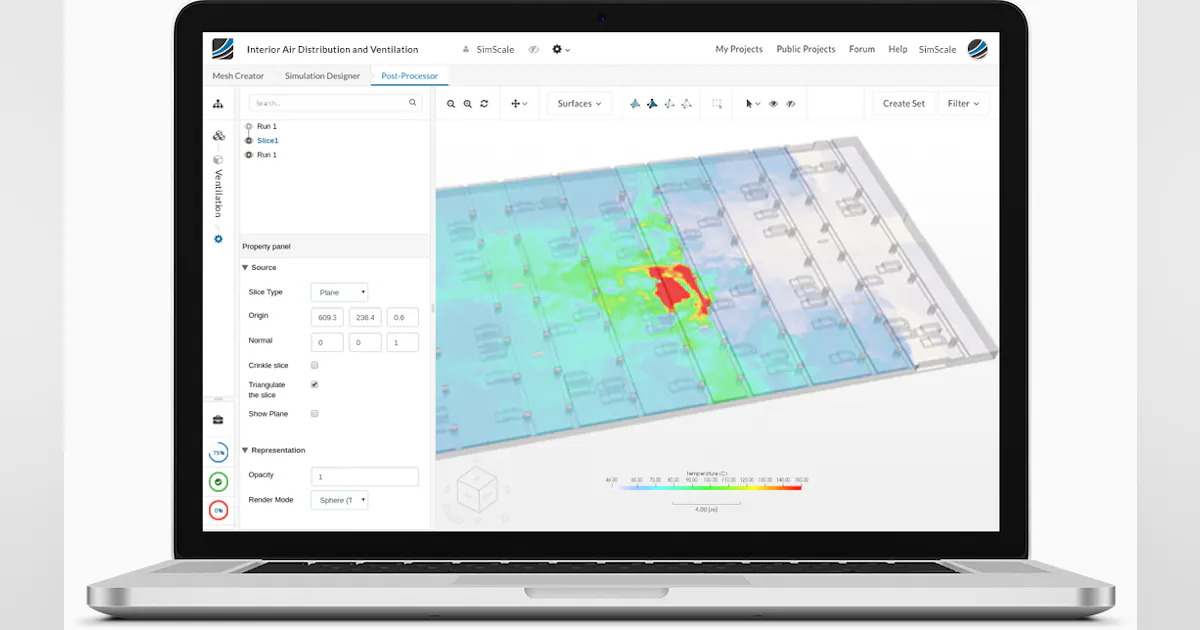Click the project visibility eye icon beside SimScale owner
1200x630 pixels.
pos(534,49)
